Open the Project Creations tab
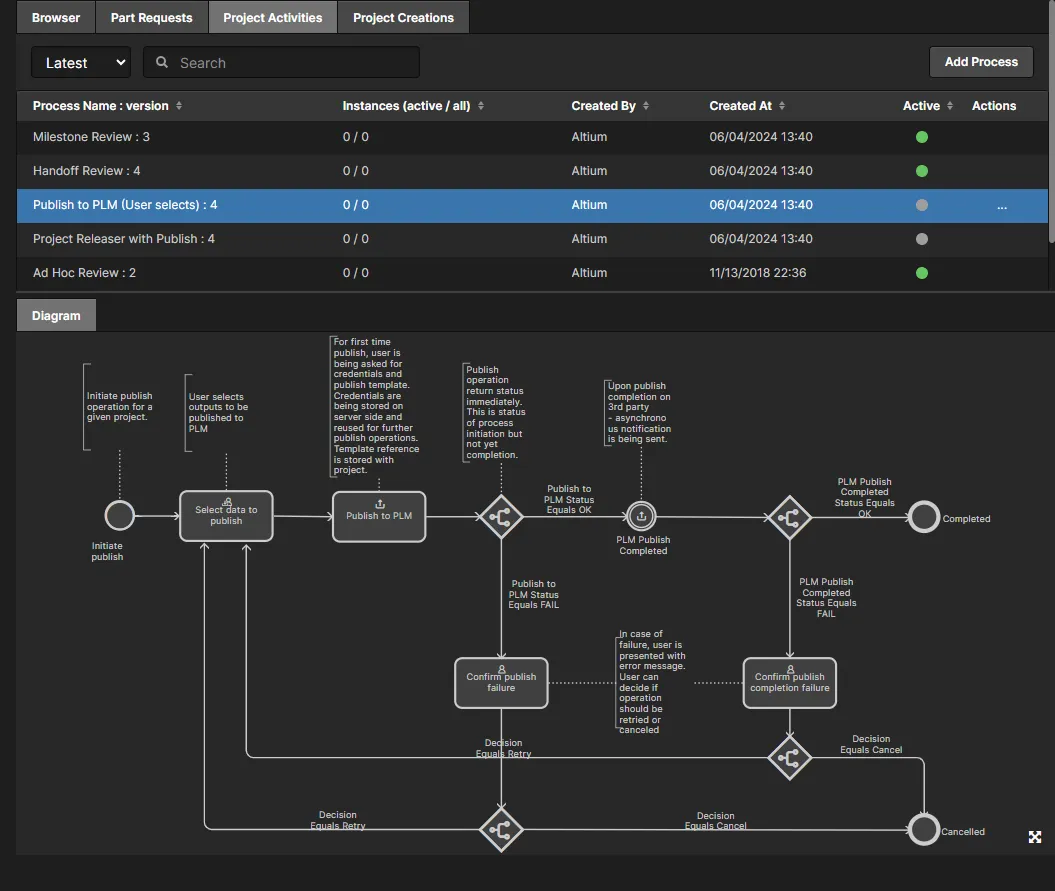The image size is (1055, 891). 403,17
